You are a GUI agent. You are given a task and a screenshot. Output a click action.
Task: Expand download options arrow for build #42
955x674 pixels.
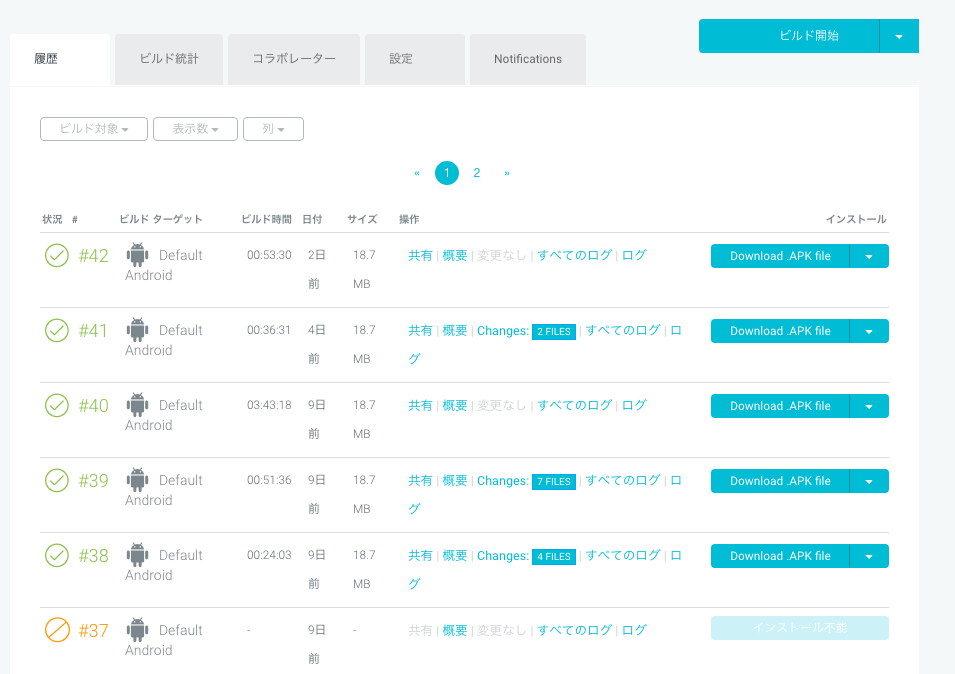pos(869,256)
